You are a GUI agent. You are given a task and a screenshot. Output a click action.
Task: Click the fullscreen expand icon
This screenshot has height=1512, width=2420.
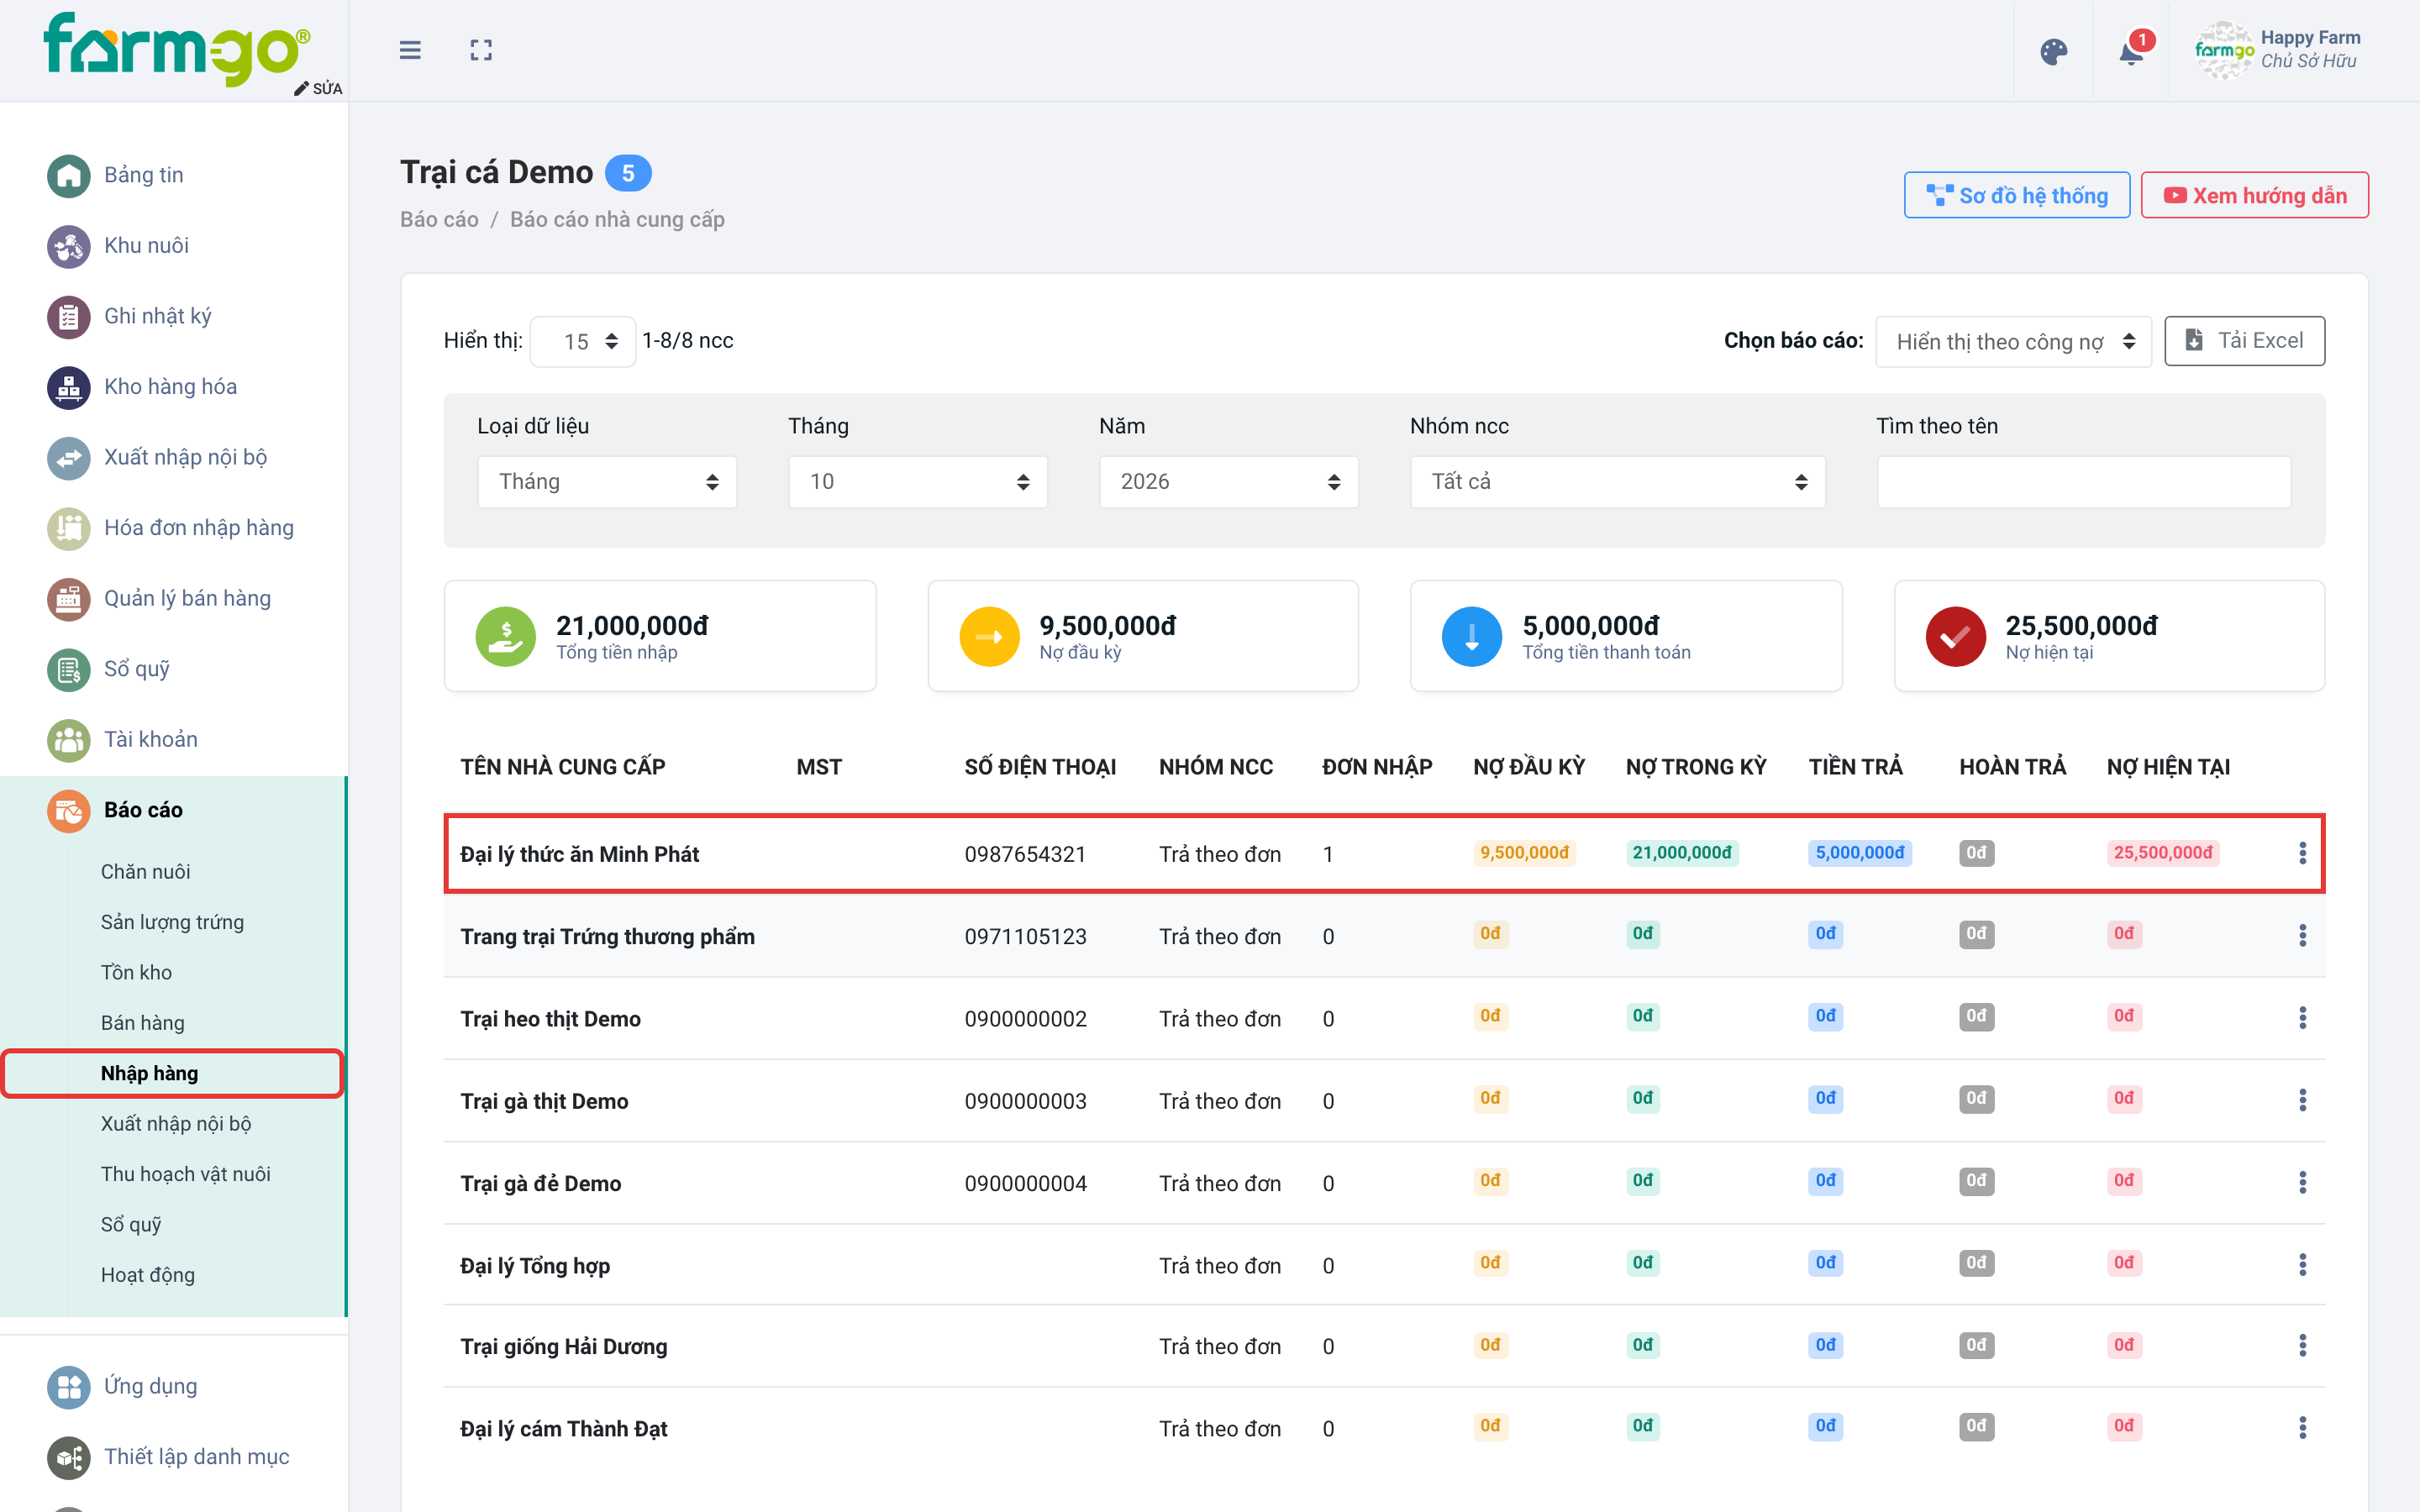(481, 50)
